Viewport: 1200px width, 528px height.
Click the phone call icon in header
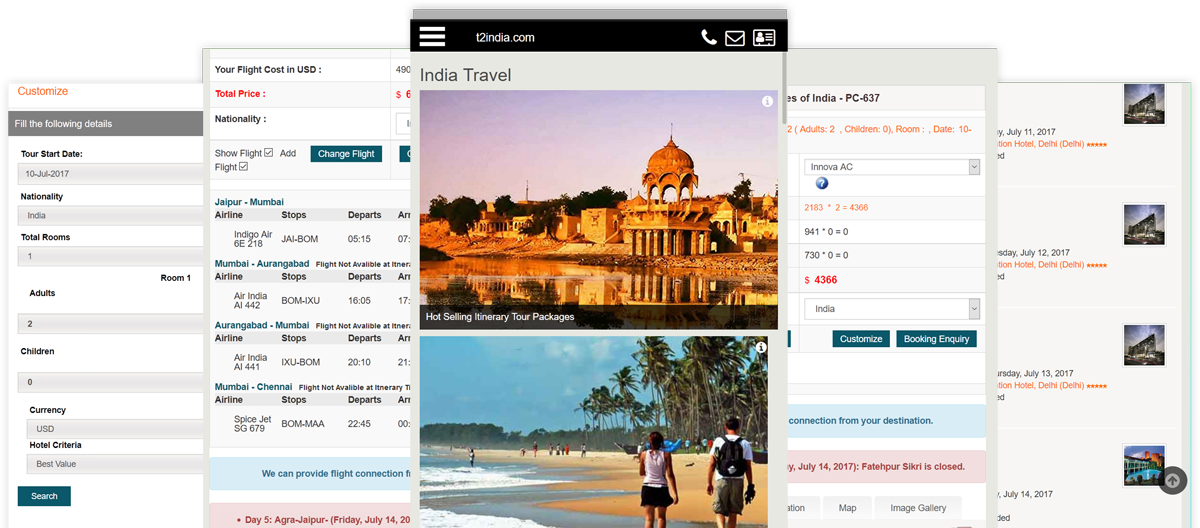coord(708,37)
